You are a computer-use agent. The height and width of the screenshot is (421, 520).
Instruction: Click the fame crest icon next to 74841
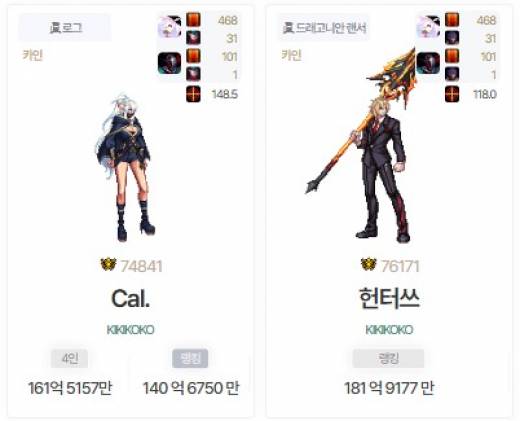click(108, 265)
